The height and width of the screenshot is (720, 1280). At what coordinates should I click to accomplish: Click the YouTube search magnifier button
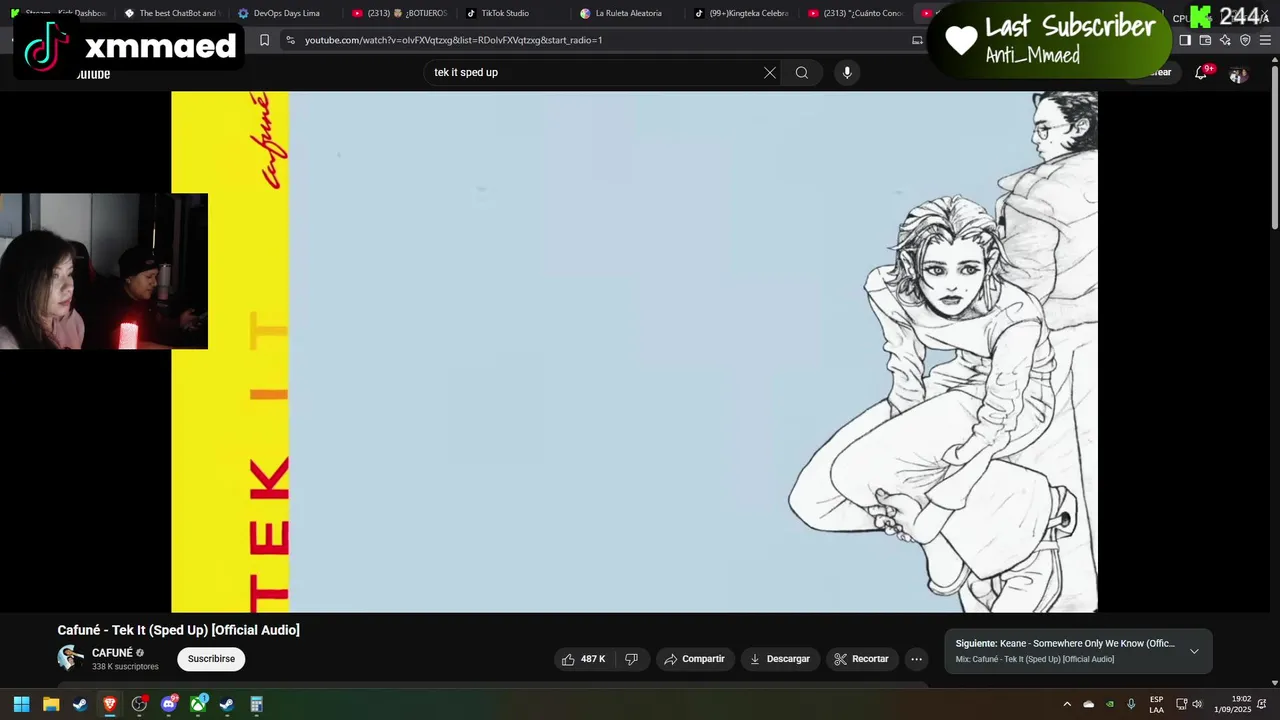(802, 72)
